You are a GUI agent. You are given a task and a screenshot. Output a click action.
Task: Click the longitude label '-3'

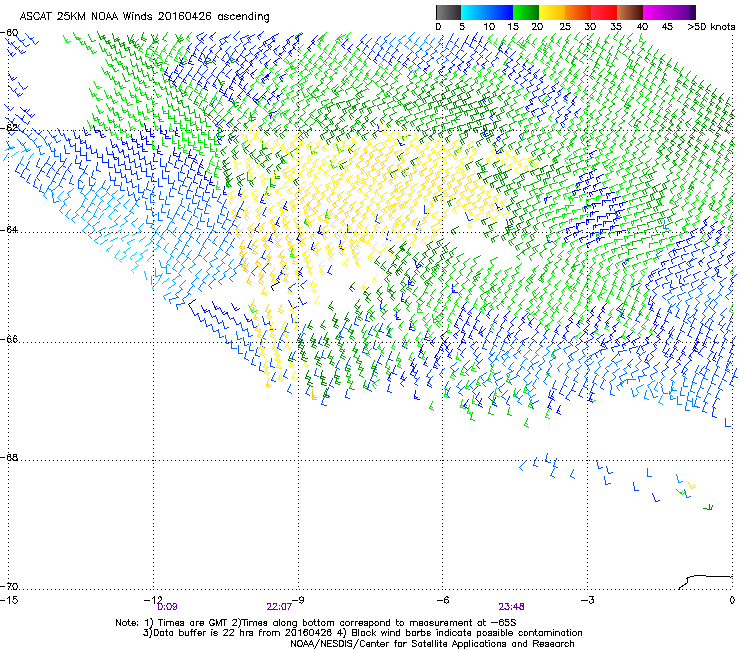click(587, 600)
